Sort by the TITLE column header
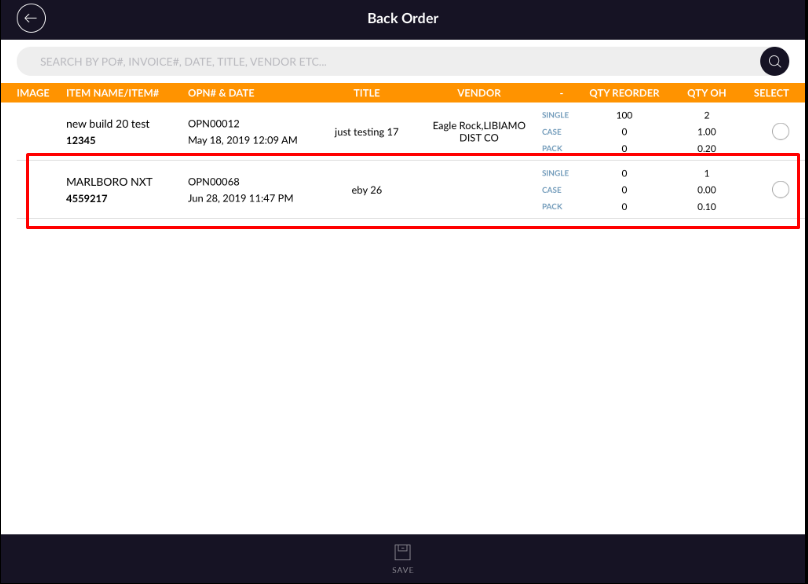The height and width of the screenshot is (584, 808). pos(367,93)
